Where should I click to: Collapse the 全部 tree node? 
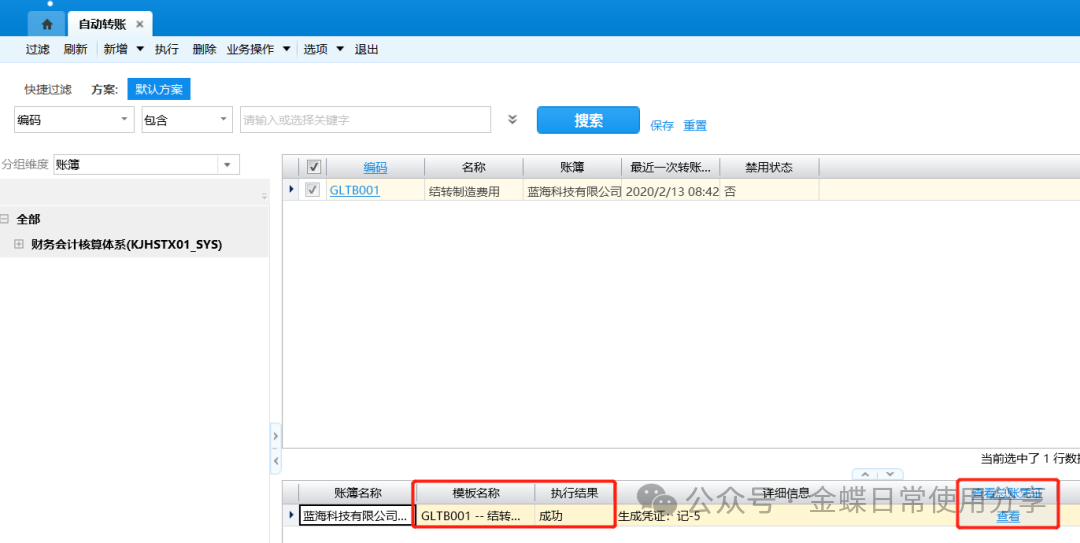[x=5, y=219]
